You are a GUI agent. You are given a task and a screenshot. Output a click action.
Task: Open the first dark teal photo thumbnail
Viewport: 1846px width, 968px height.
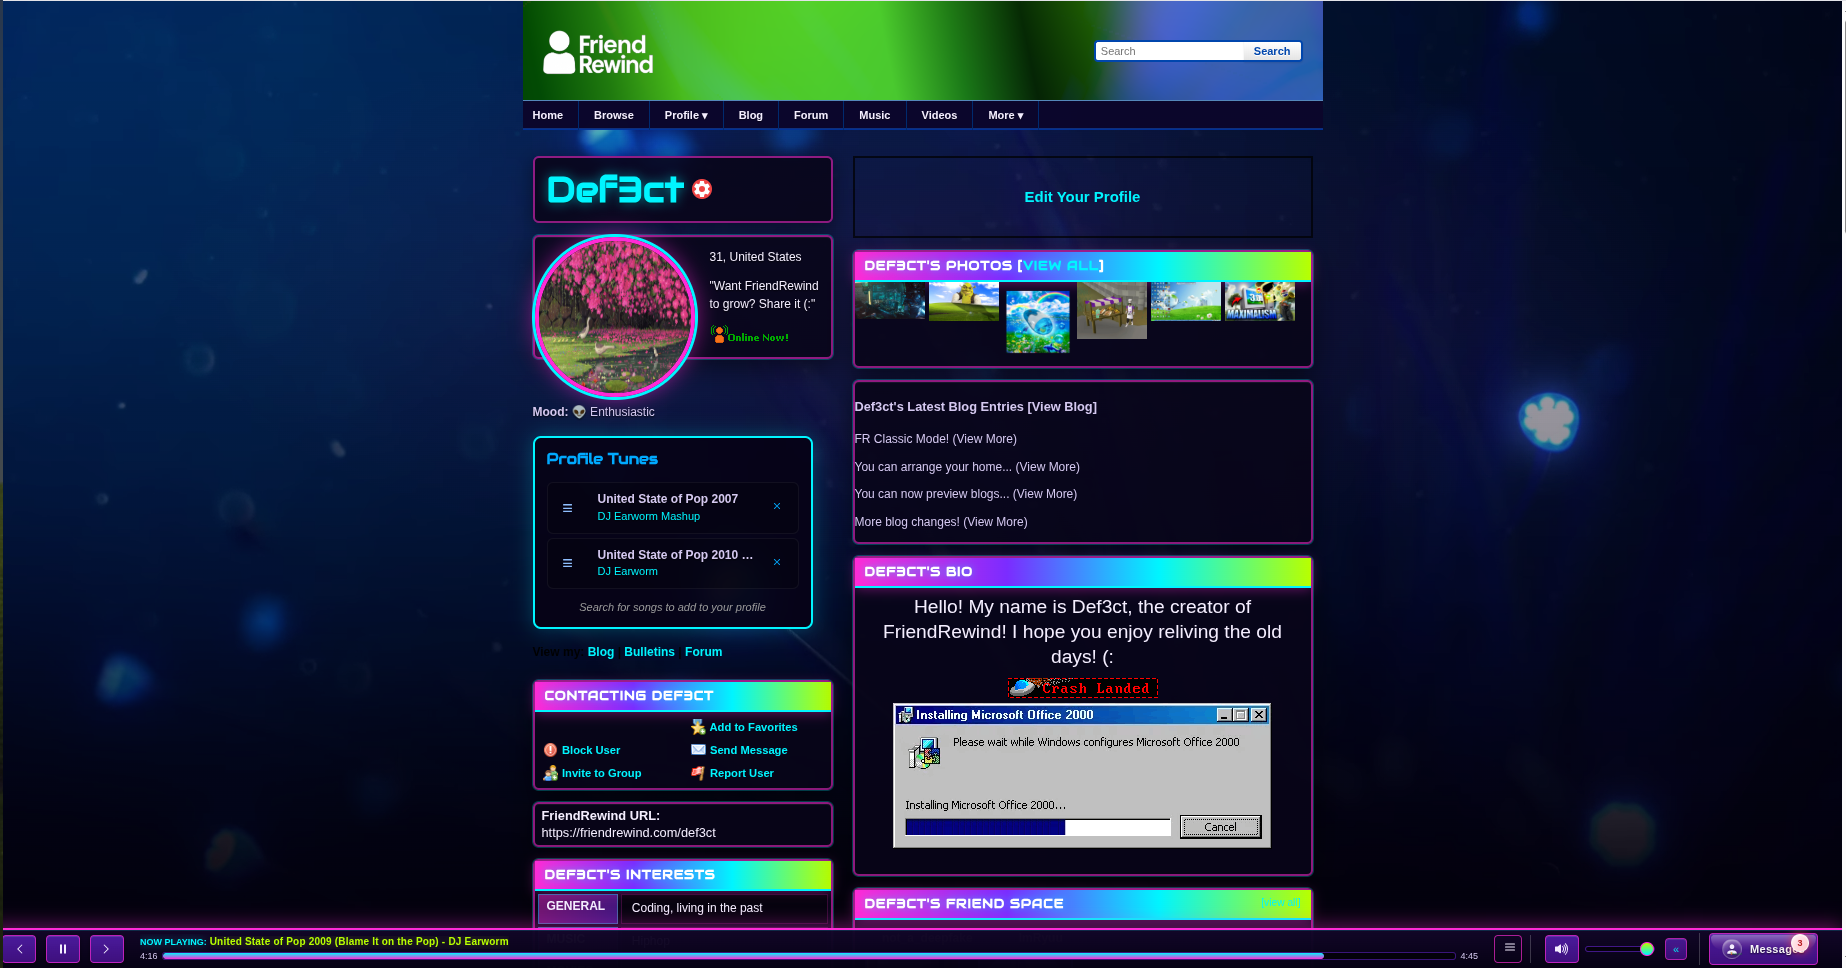pyautogui.click(x=891, y=301)
